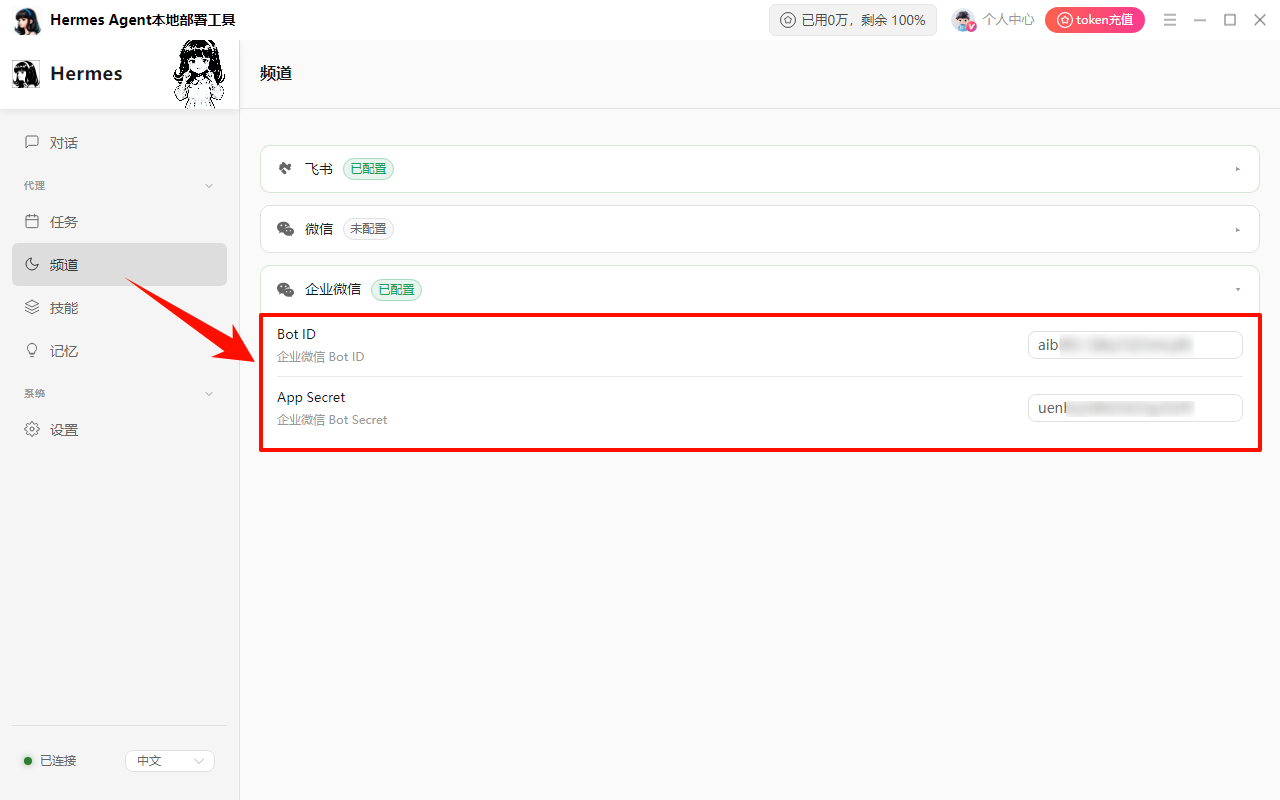Maximize the Hermes Agent window
This screenshot has height=800, width=1280.
pyautogui.click(x=1230, y=20)
